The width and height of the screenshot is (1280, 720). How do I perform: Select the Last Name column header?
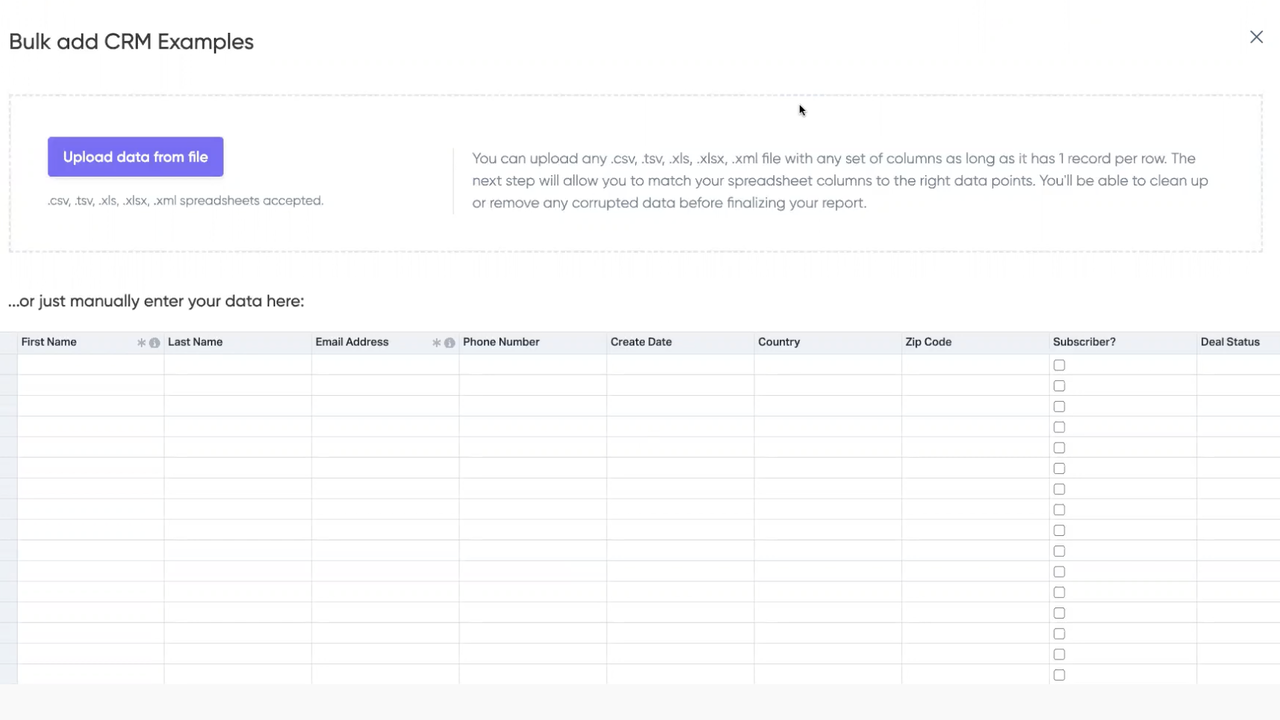coord(195,341)
